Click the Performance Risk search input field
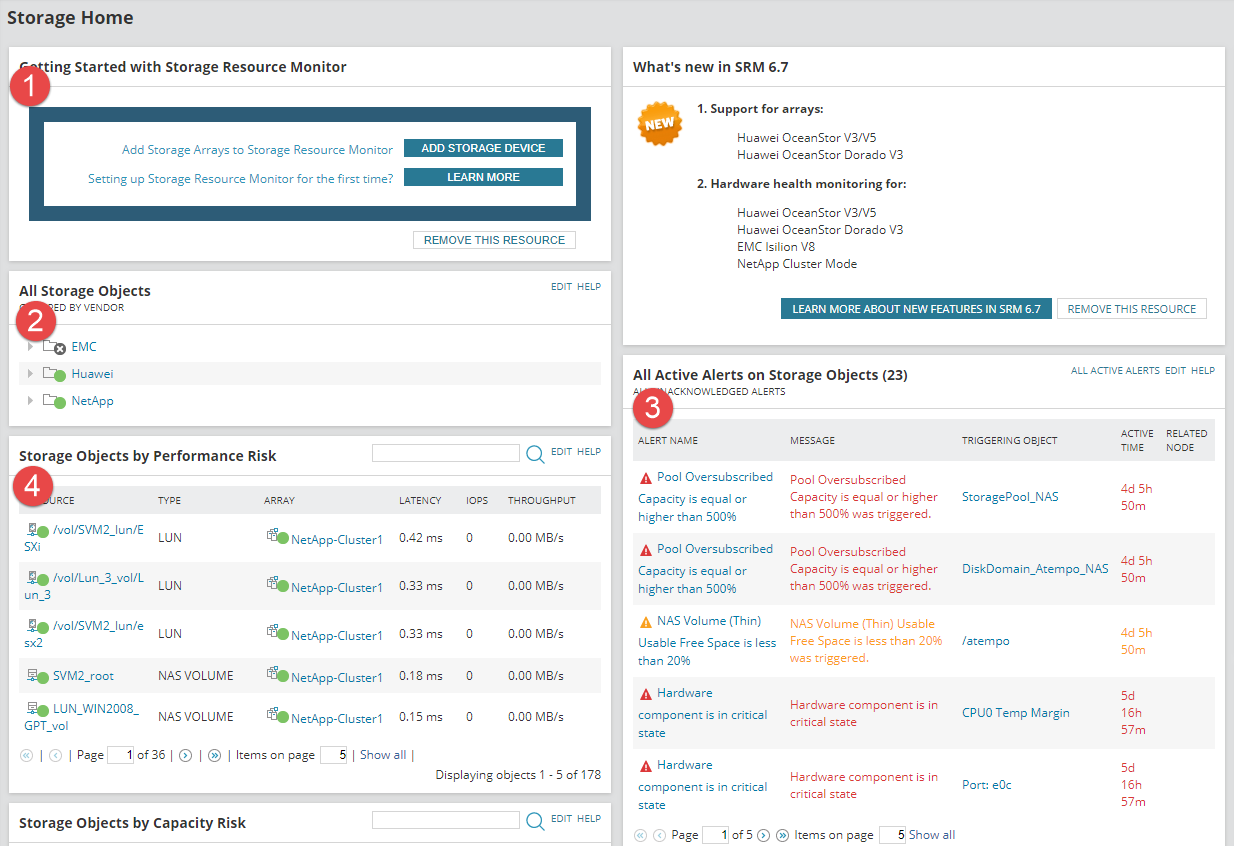Viewport: 1234px width, 846px height. (446, 454)
